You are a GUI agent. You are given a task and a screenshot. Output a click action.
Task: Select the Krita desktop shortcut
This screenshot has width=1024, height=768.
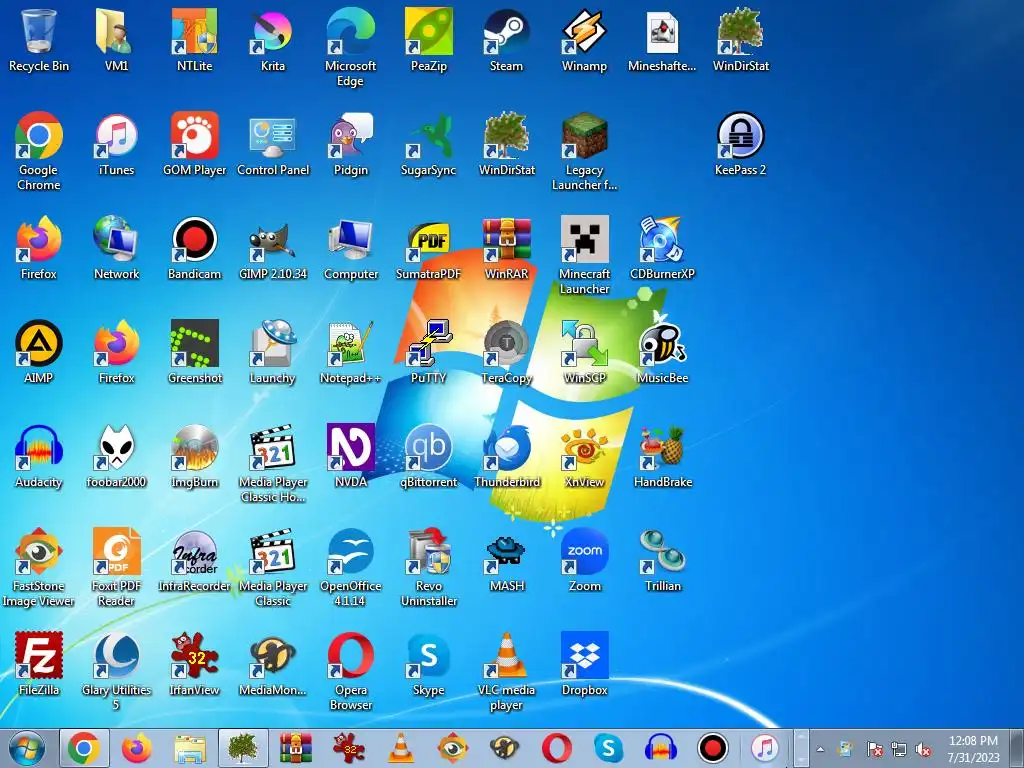(x=272, y=39)
